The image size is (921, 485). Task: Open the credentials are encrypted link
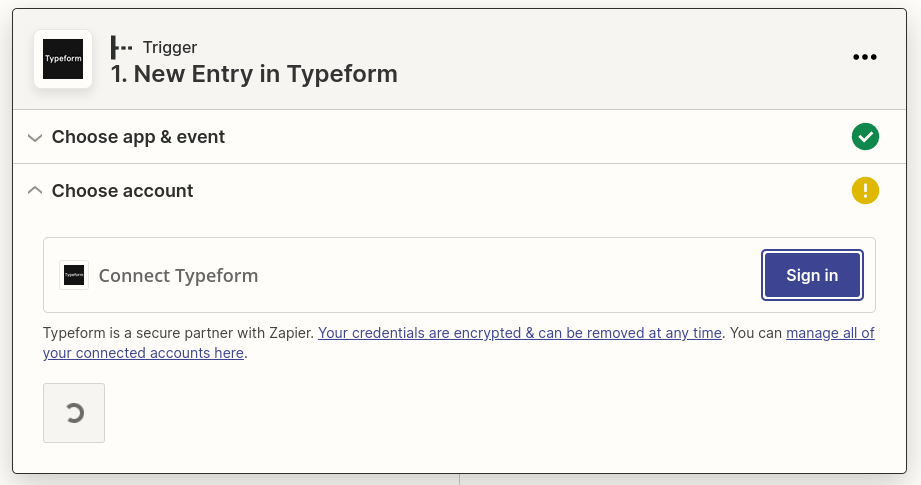click(520, 333)
